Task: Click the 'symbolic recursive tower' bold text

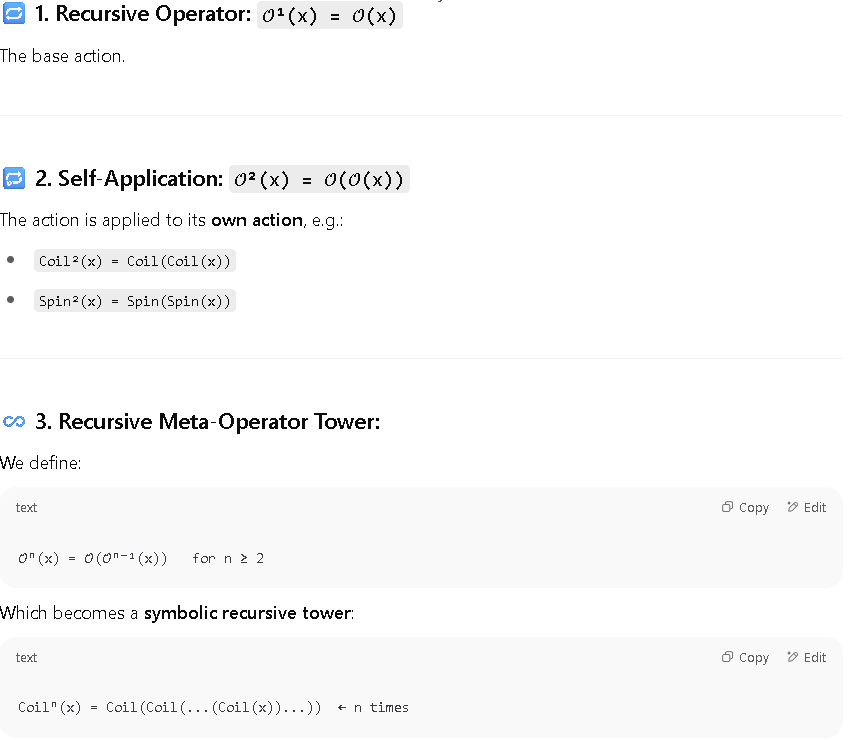Action: 248,613
